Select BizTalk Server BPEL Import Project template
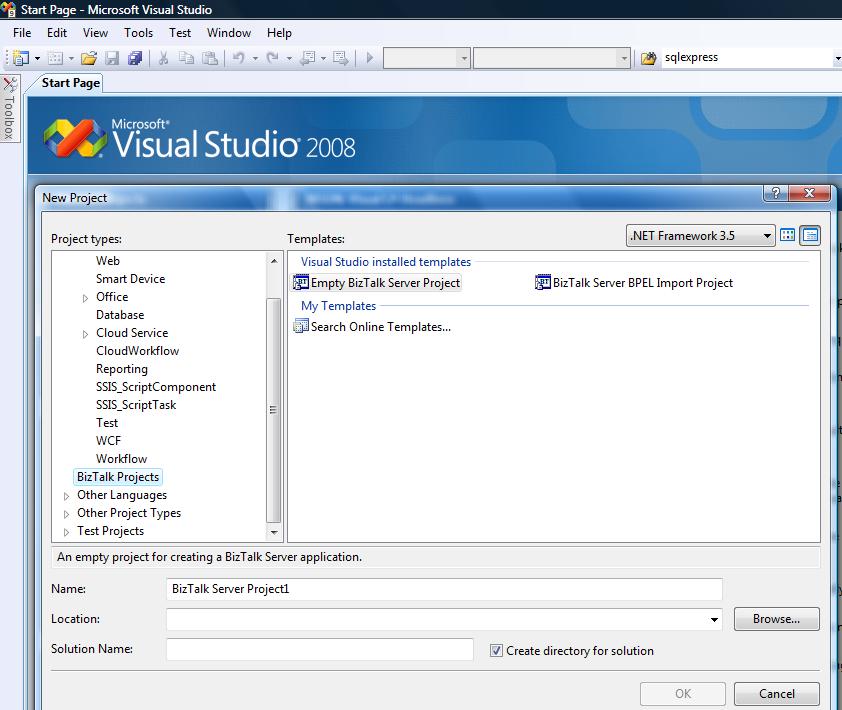Image resolution: width=842 pixels, height=710 pixels. [x=634, y=282]
